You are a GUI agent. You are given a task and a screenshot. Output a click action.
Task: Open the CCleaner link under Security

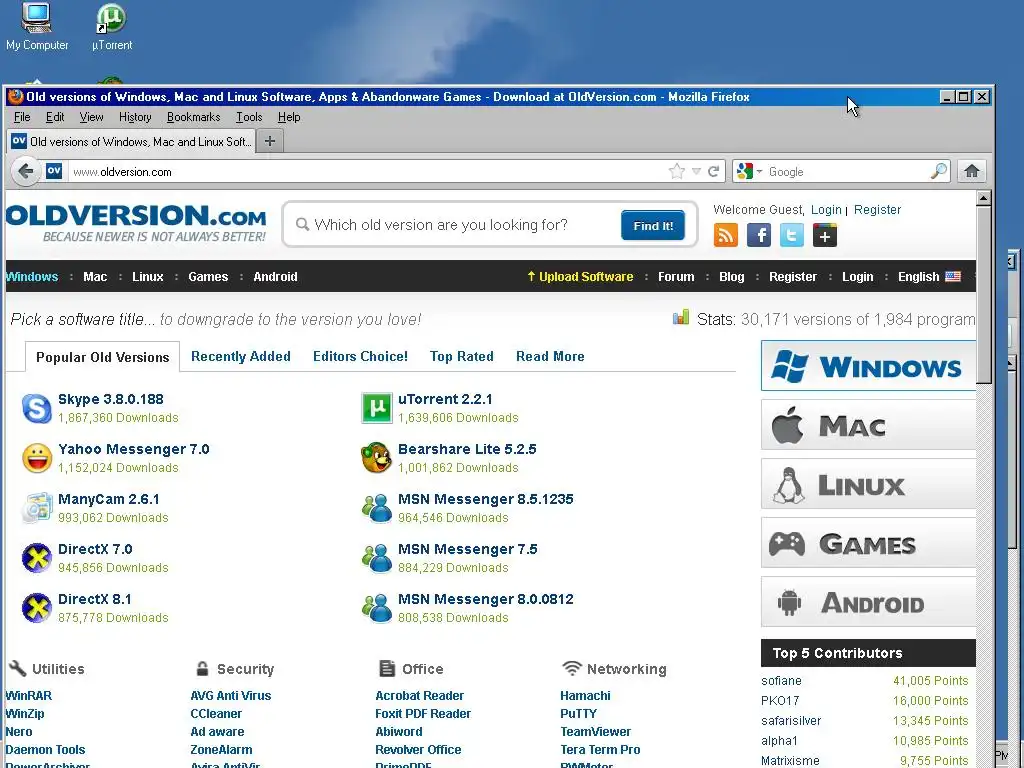(x=216, y=714)
